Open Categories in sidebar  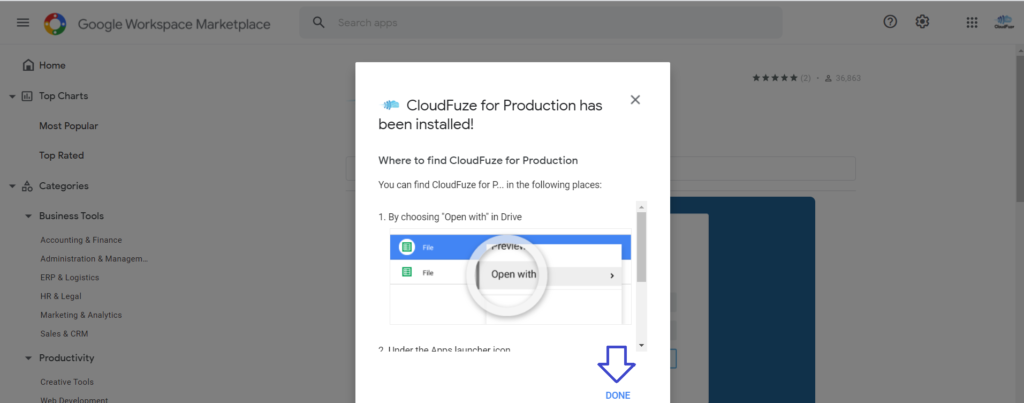click(x=63, y=186)
